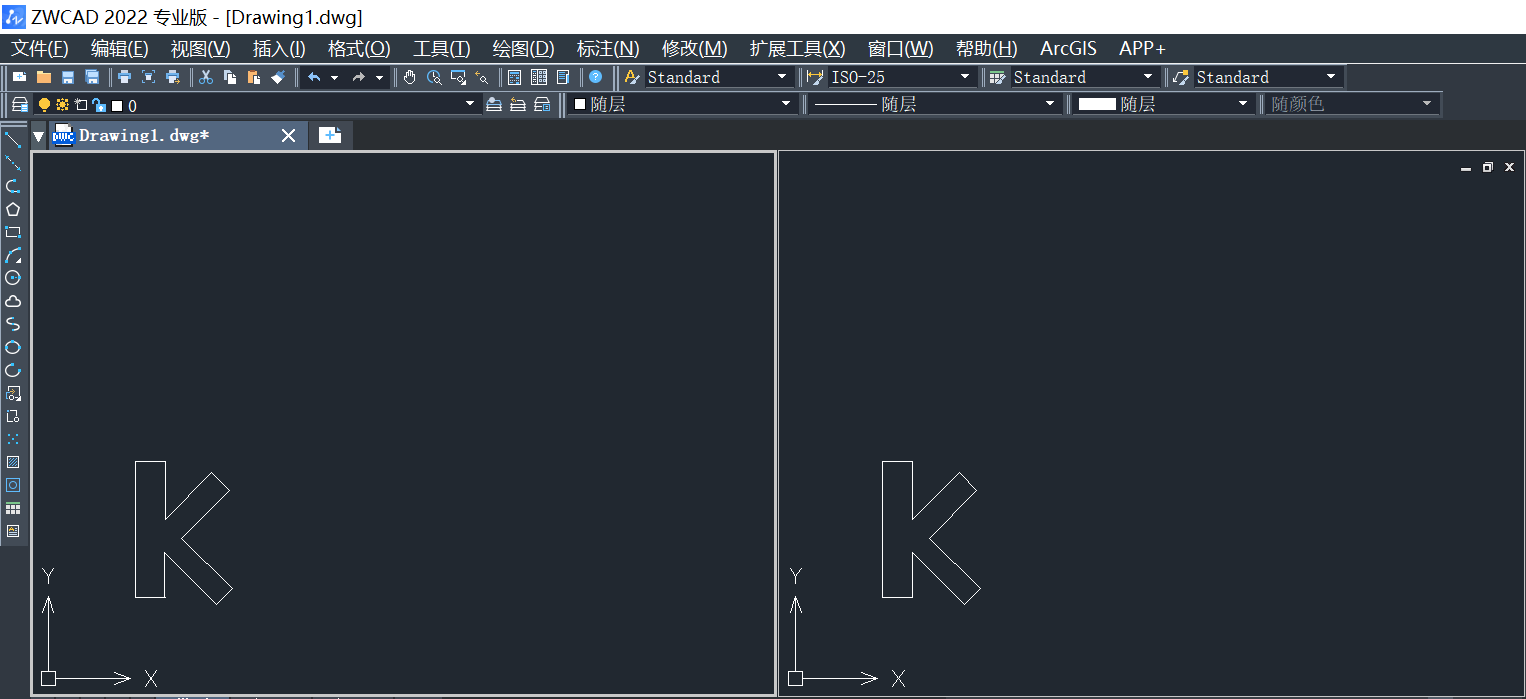This screenshot has width=1526, height=699.
Task: Select the Circle tool
Action: (13, 278)
